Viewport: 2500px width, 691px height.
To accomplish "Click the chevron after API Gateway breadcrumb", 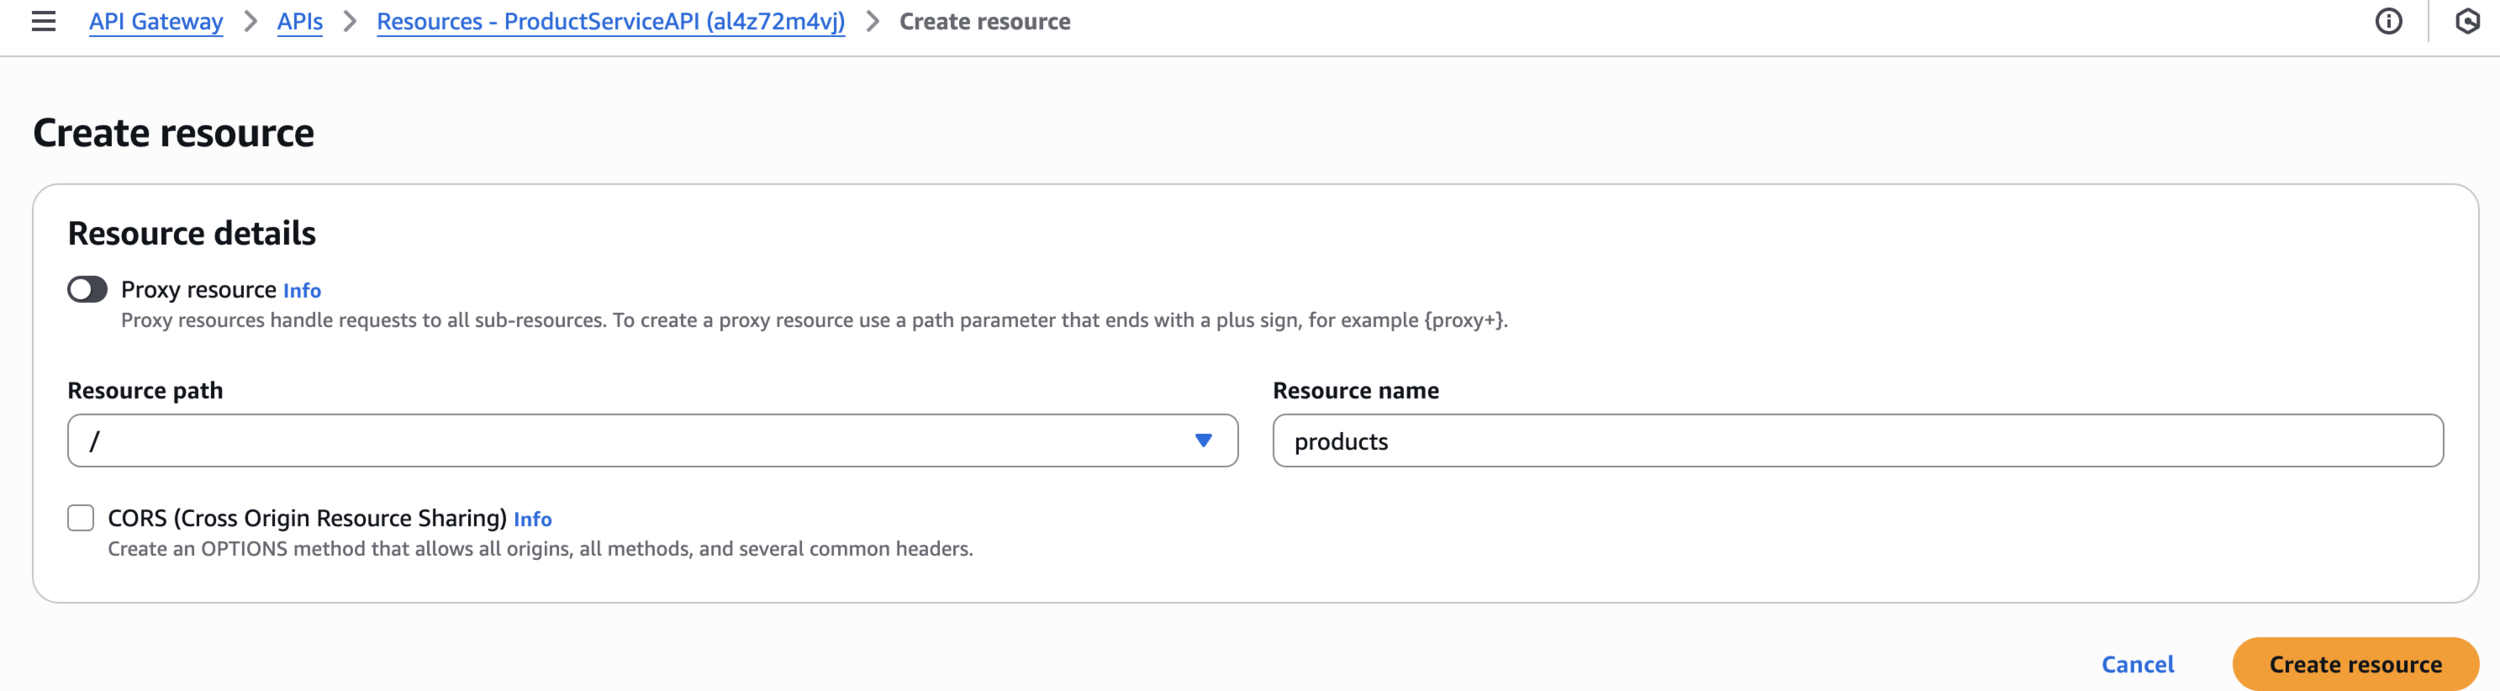I will tap(250, 21).
